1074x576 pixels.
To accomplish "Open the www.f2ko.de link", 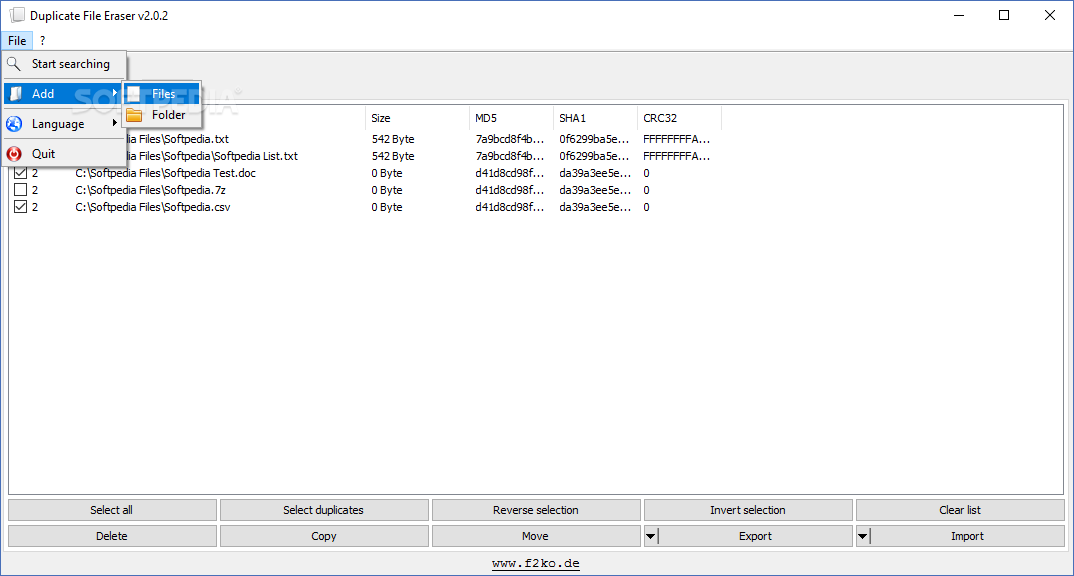I will point(536,564).
